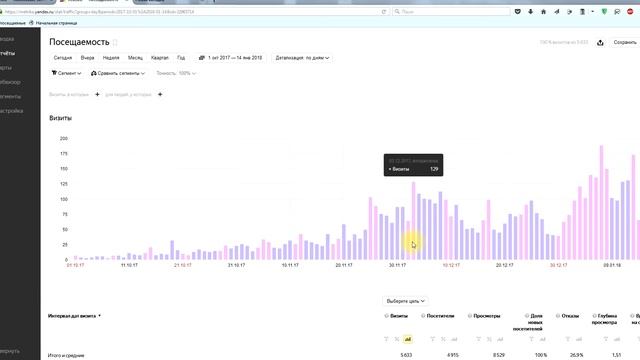
Task: Click the 8 529 total page views value
Action: click(499, 356)
